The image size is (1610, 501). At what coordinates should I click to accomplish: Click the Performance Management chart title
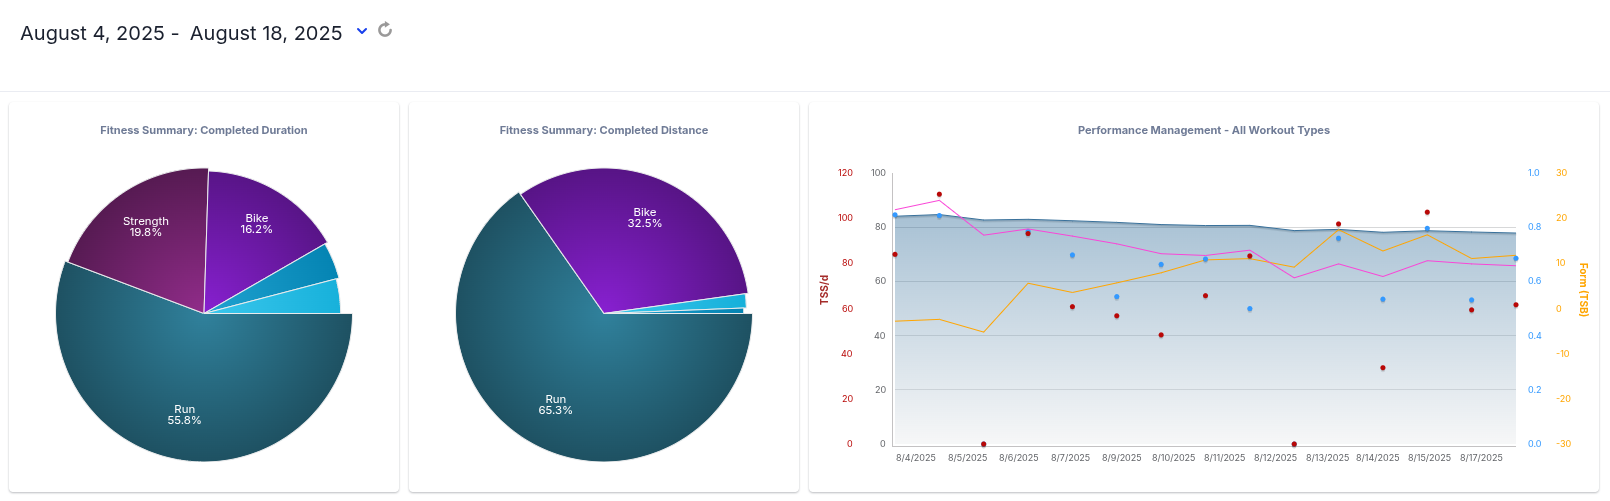click(1203, 130)
